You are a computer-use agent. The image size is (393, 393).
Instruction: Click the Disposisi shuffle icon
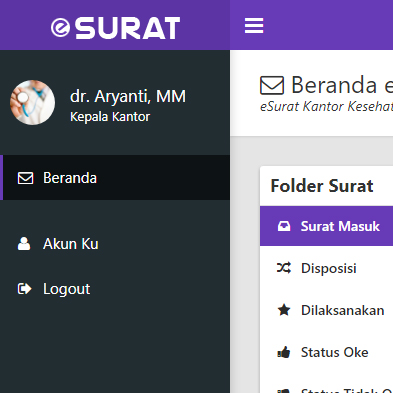coord(284,268)
